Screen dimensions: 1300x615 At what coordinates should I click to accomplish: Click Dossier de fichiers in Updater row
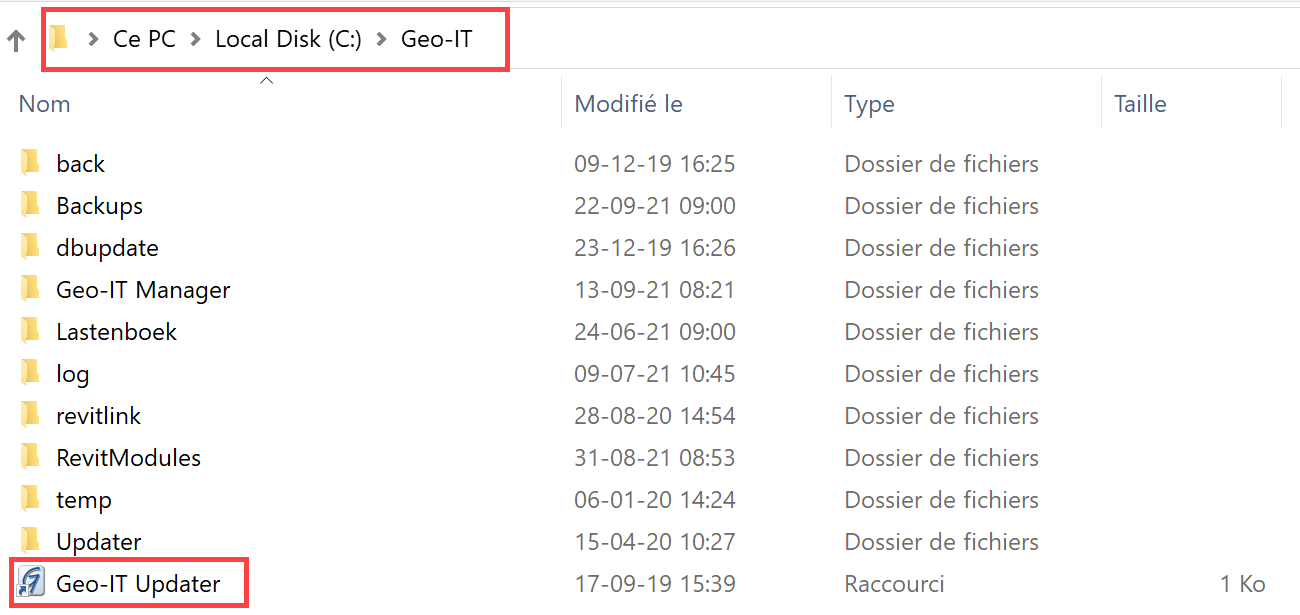tap(941, 542)
